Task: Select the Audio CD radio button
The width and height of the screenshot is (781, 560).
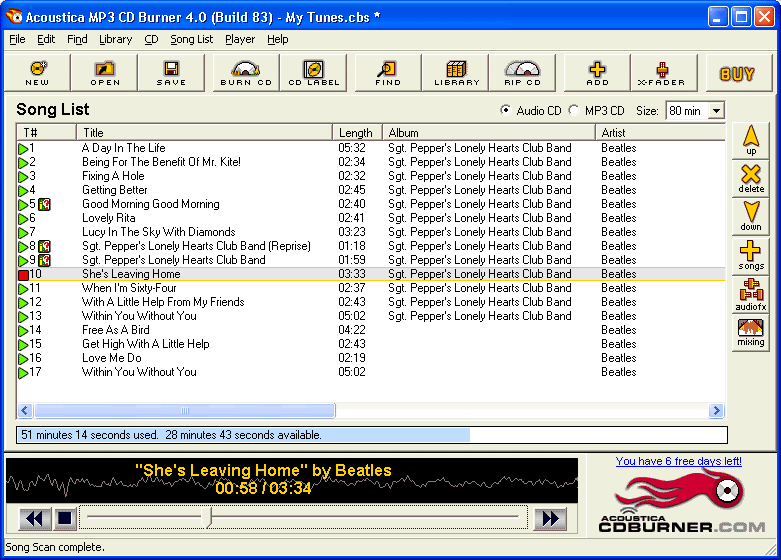Action: click(x=506, y=110)
